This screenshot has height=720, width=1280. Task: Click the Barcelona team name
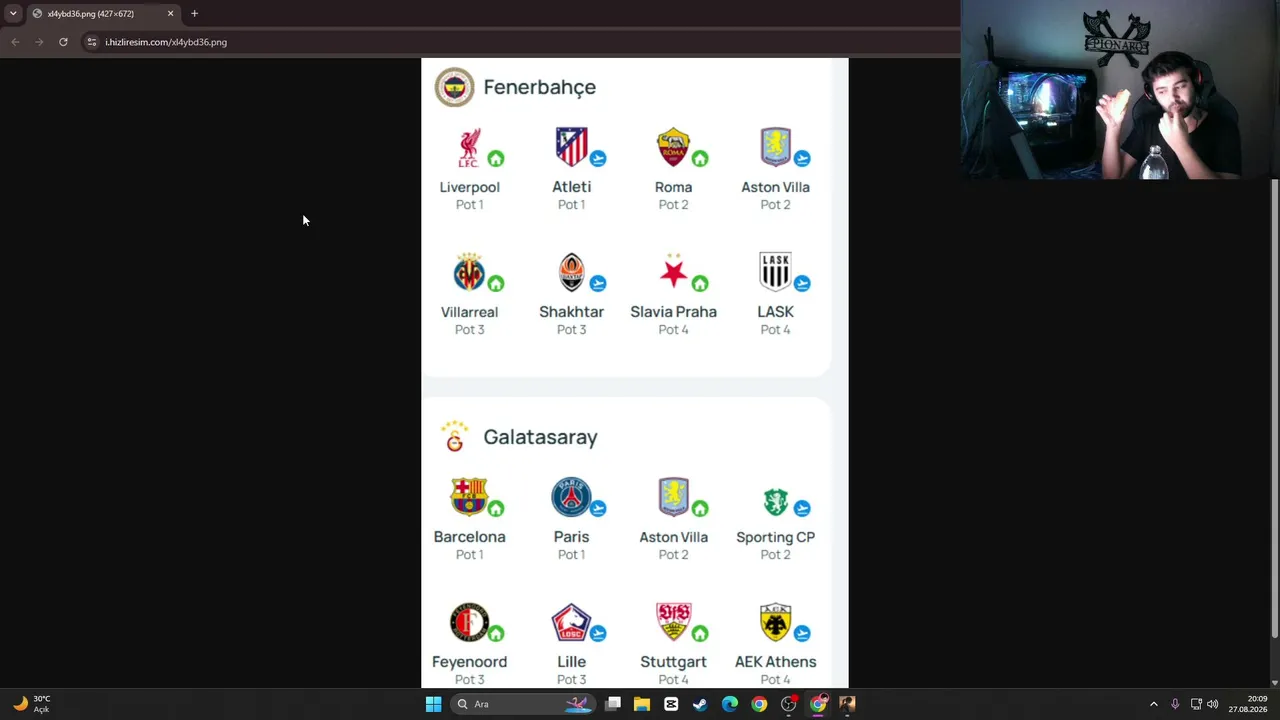point(469,537)
